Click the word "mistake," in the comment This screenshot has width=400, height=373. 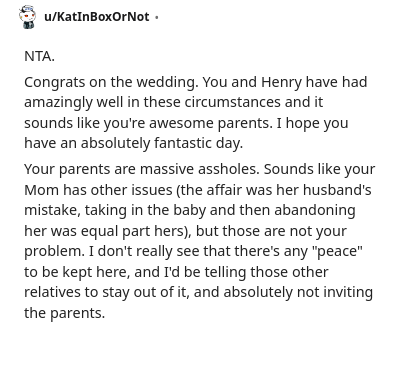click(x=52, y=210)
